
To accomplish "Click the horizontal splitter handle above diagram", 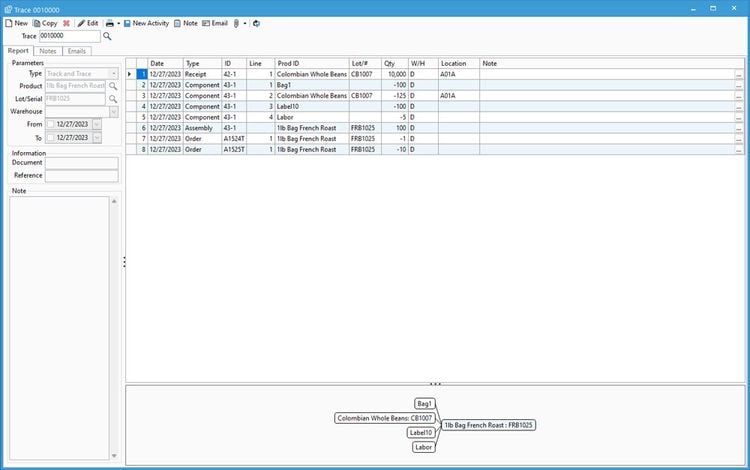I will (x=435, y=383).
